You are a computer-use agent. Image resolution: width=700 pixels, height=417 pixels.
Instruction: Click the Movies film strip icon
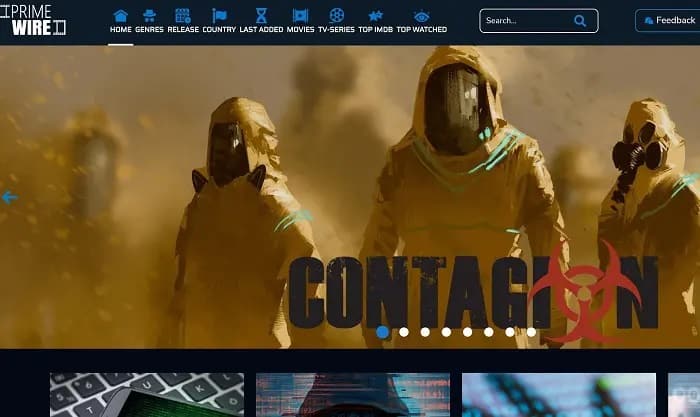tap(300, 16)
